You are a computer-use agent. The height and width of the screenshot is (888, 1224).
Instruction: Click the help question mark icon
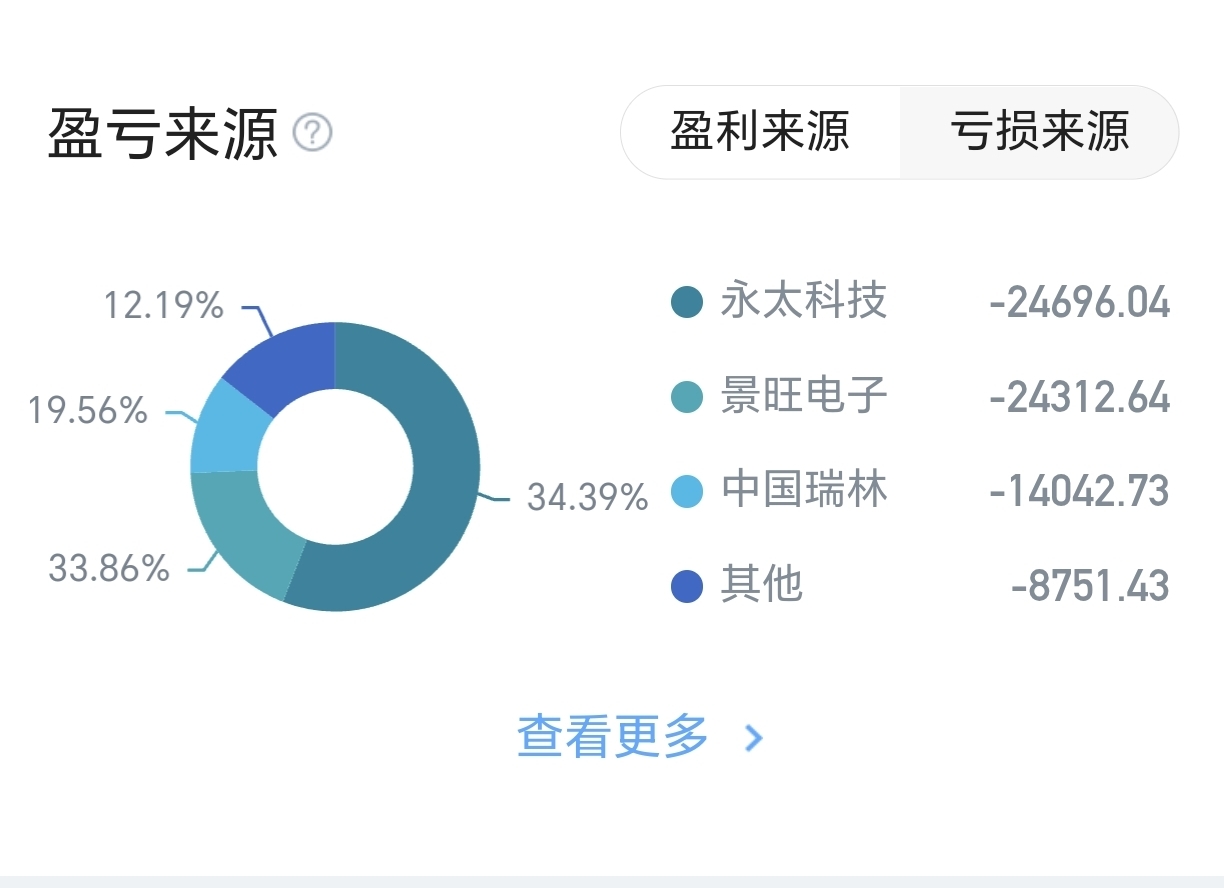point(312,132)
